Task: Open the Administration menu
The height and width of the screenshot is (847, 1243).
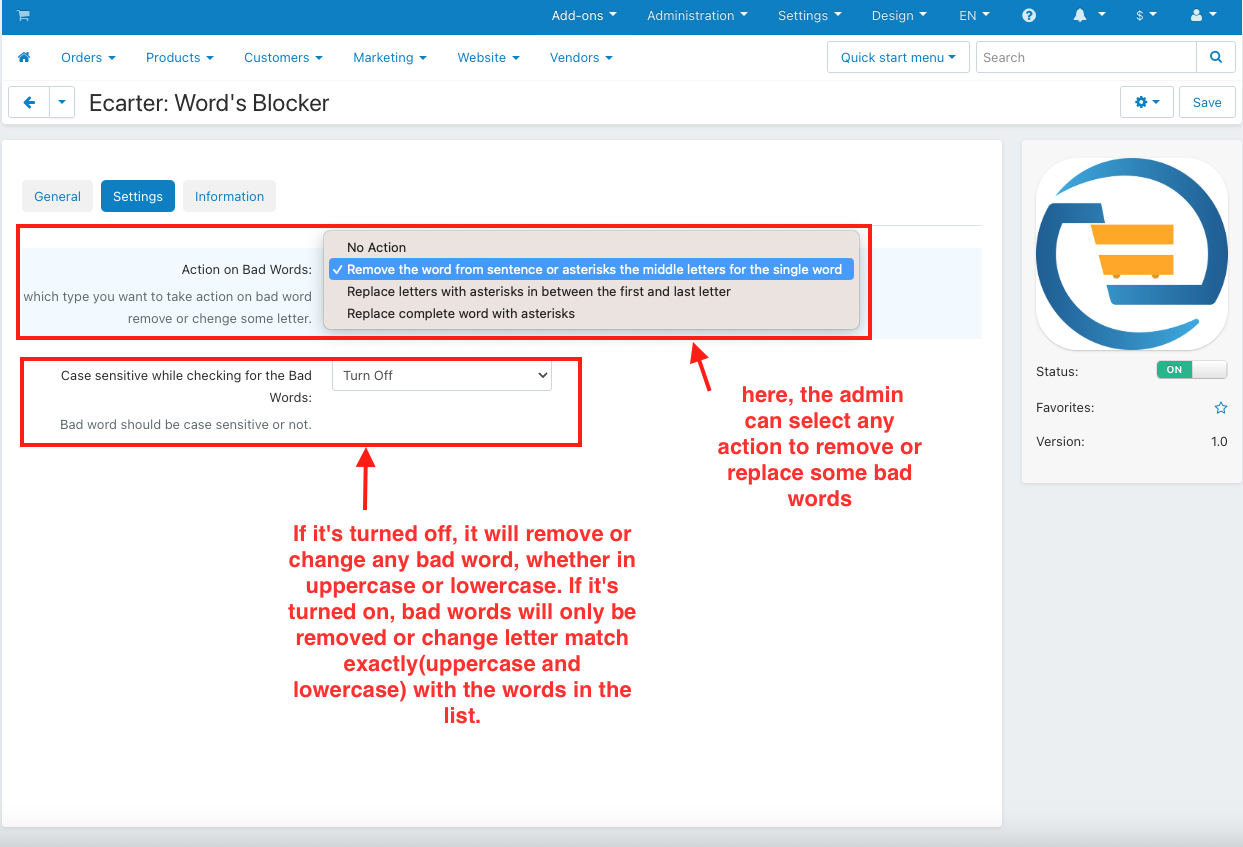Action: pos(698,15)
